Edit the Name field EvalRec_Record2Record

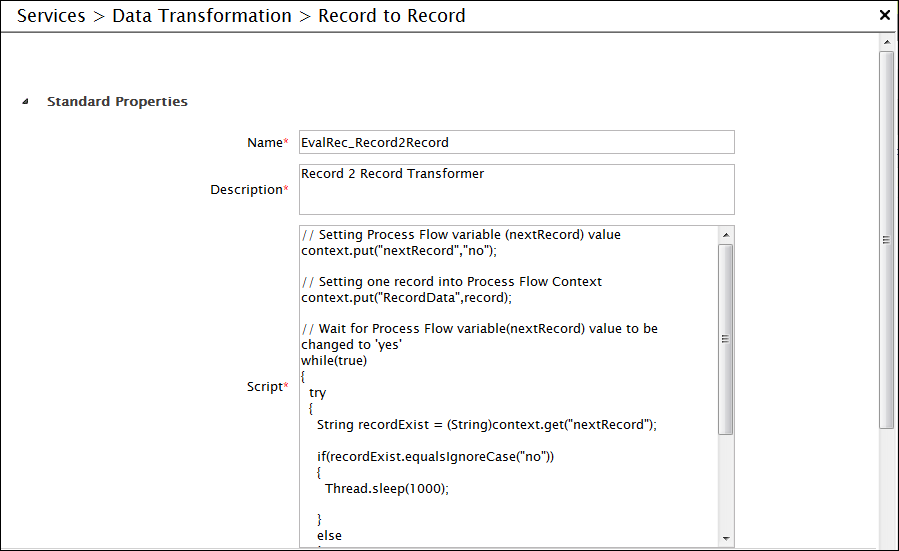coord(517,142)
